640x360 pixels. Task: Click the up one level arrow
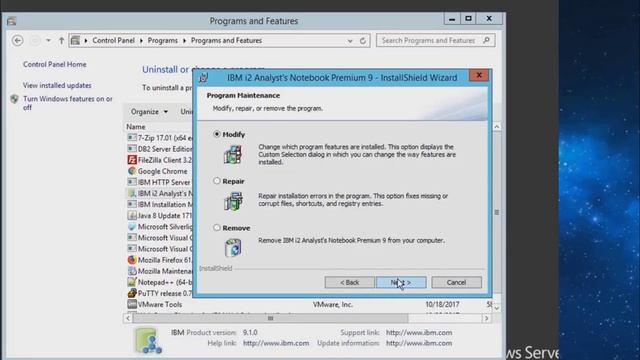click(61, 40)
